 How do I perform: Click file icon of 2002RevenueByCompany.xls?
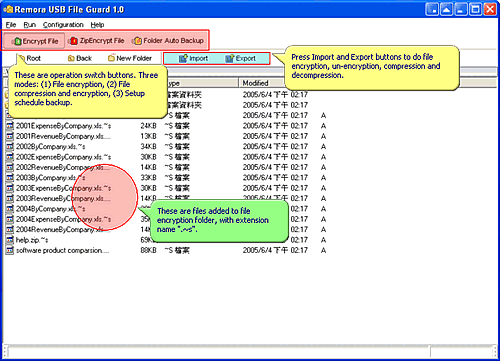[x=10, y=167]
